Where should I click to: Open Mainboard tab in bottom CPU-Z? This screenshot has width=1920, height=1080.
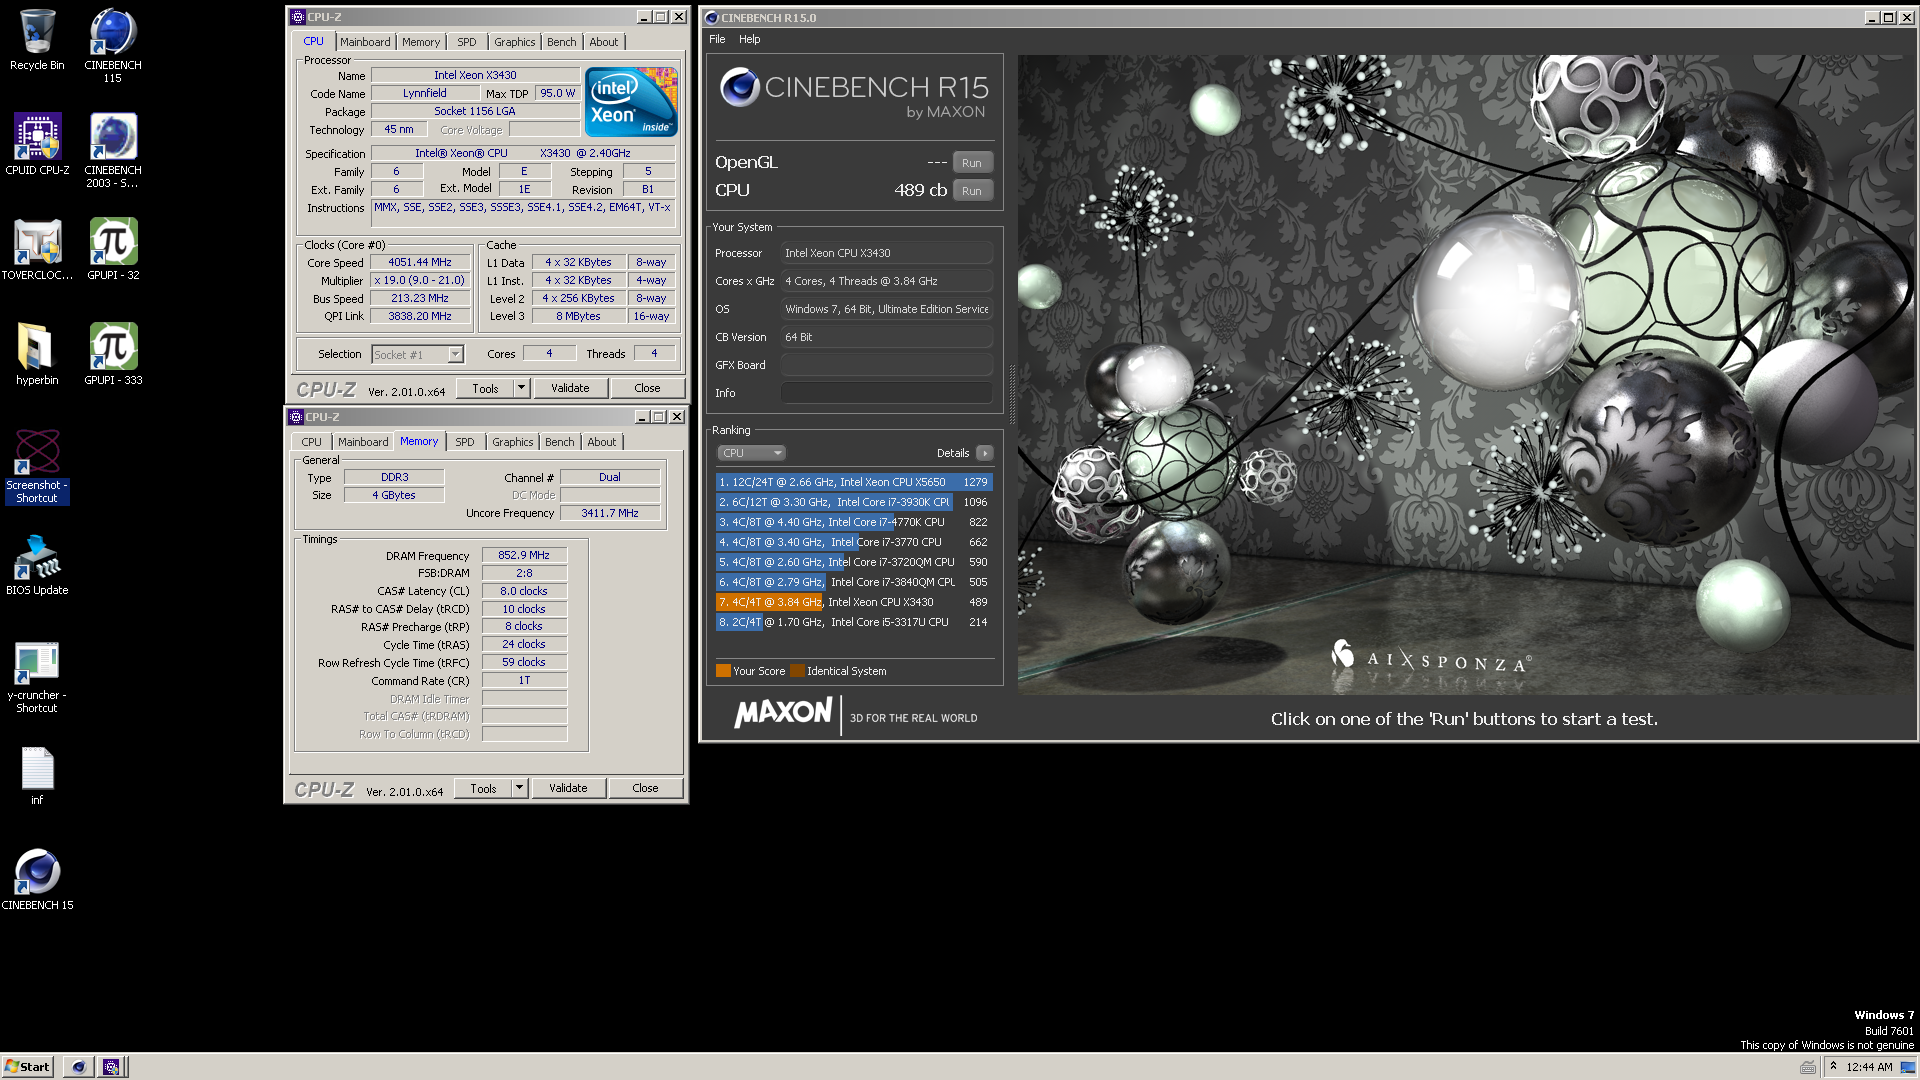pyautogui.click(x=363, y=442)
